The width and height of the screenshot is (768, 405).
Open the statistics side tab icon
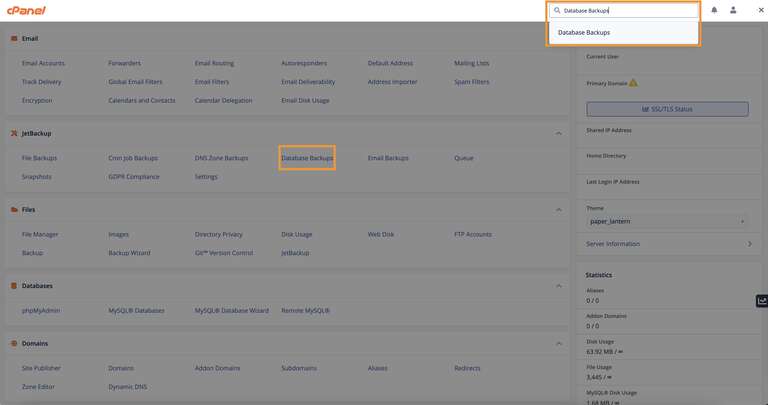[x=762, y=301]
